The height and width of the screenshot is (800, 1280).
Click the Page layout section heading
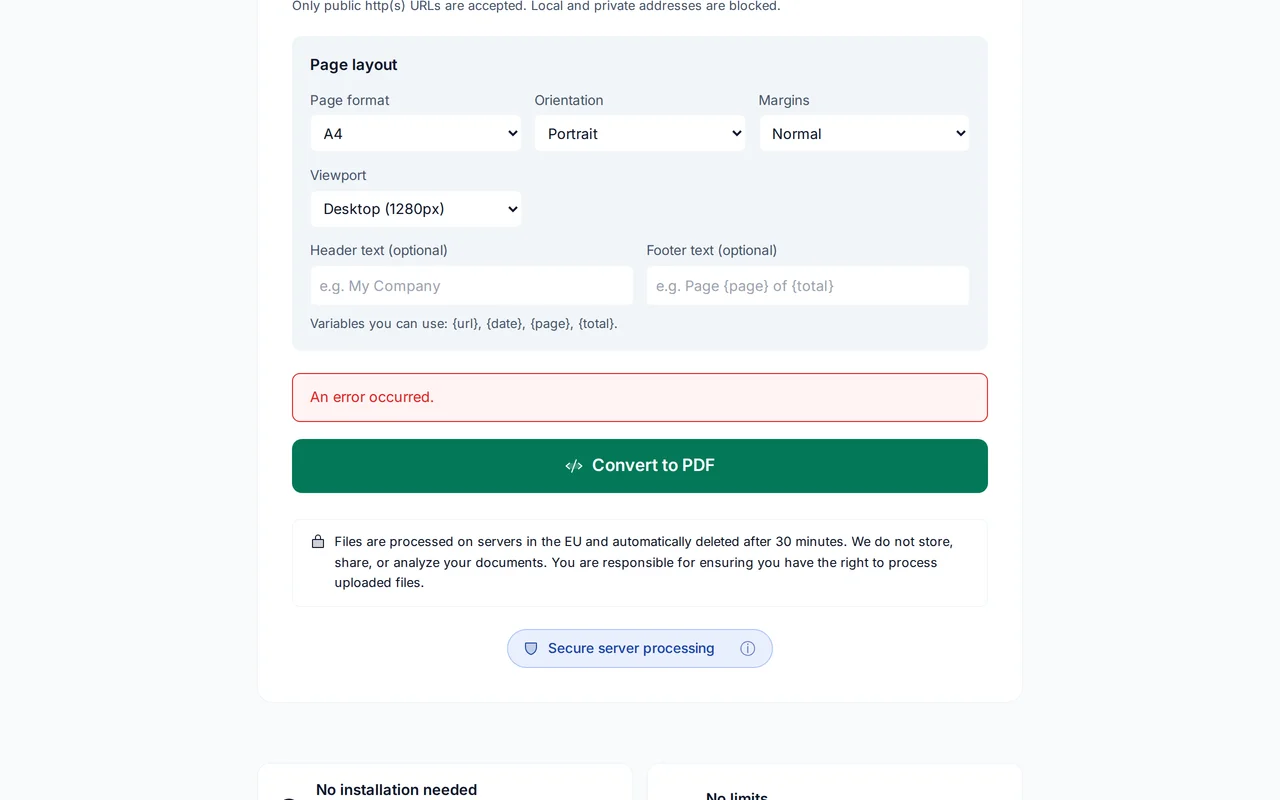(353, 64)
